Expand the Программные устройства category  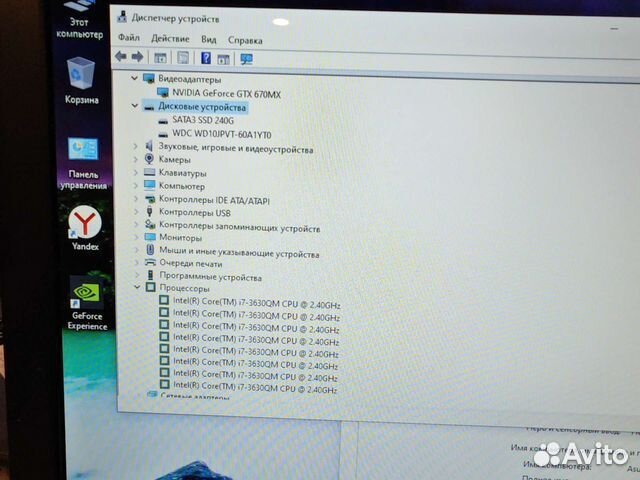pyautogui.click(x=138, y=275)
